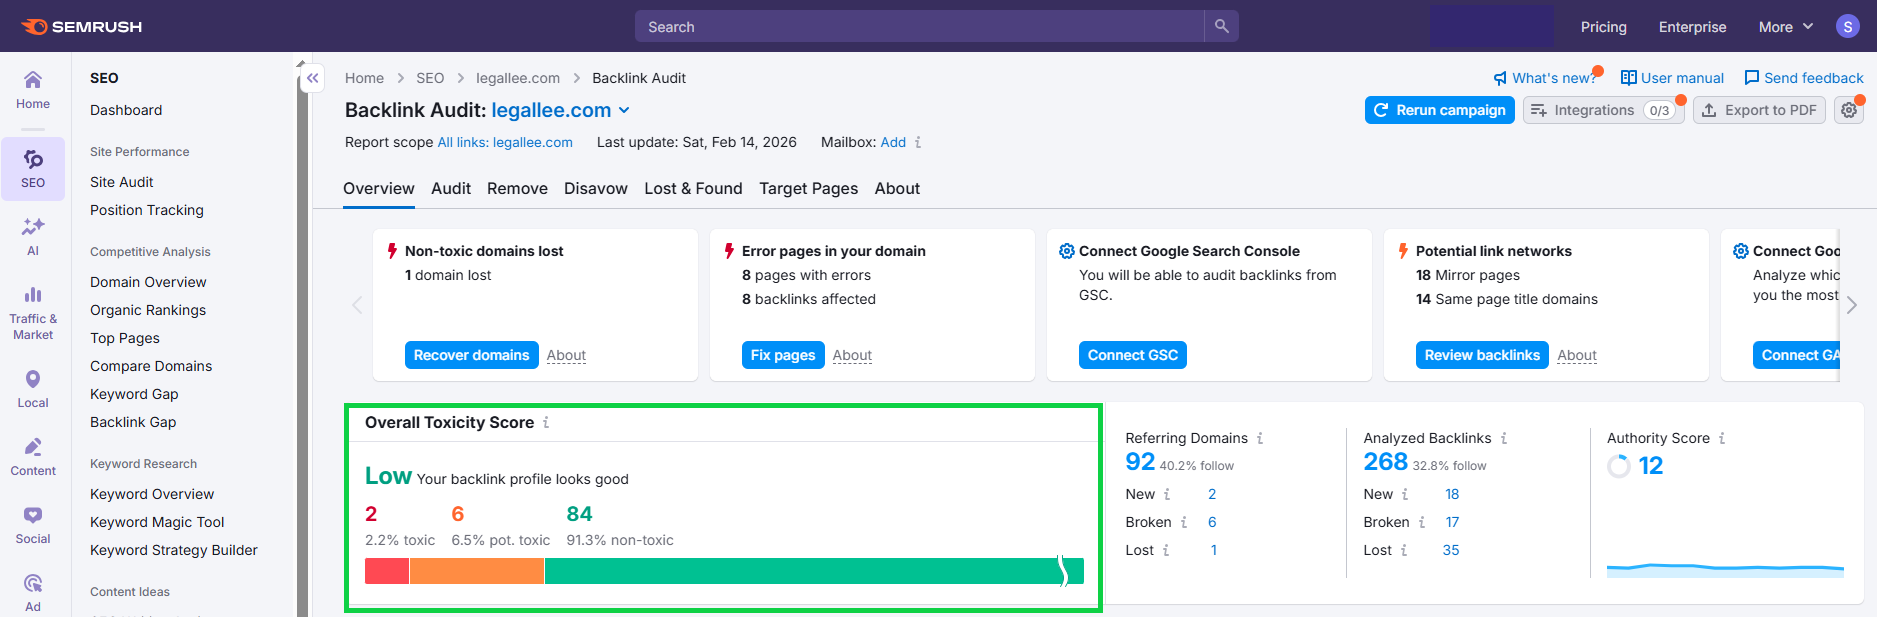Click info icon next to Analyzed Backlinks New
The width and height of the screenshot is (1877, 617).
[1405, 494]
